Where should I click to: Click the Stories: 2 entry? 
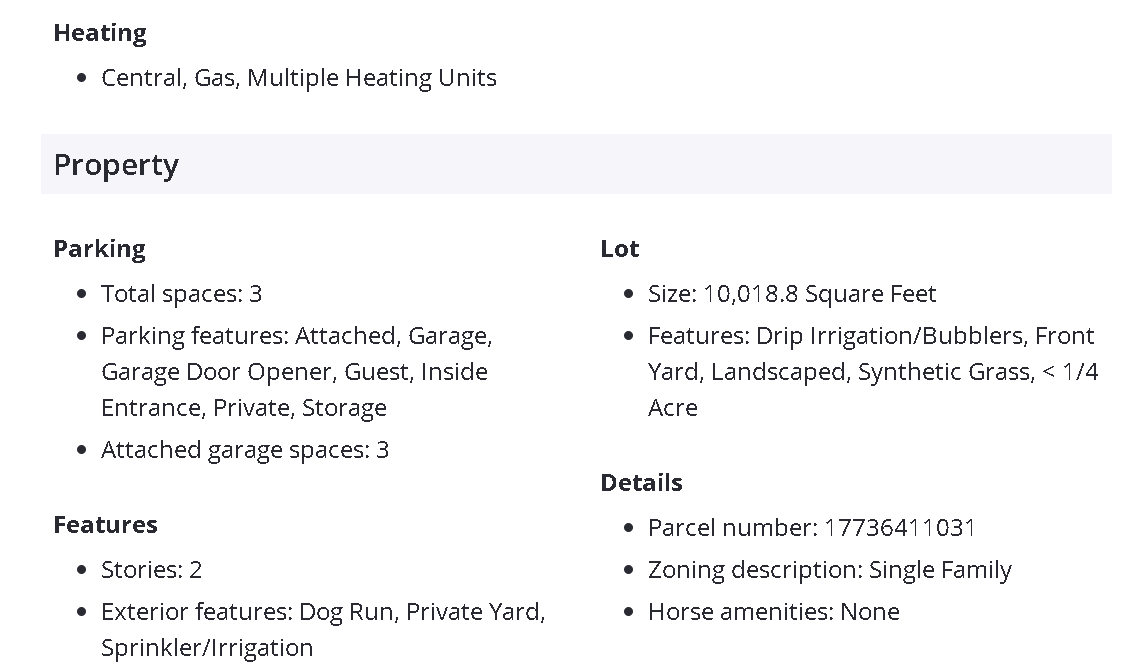(x=151, y=570)
